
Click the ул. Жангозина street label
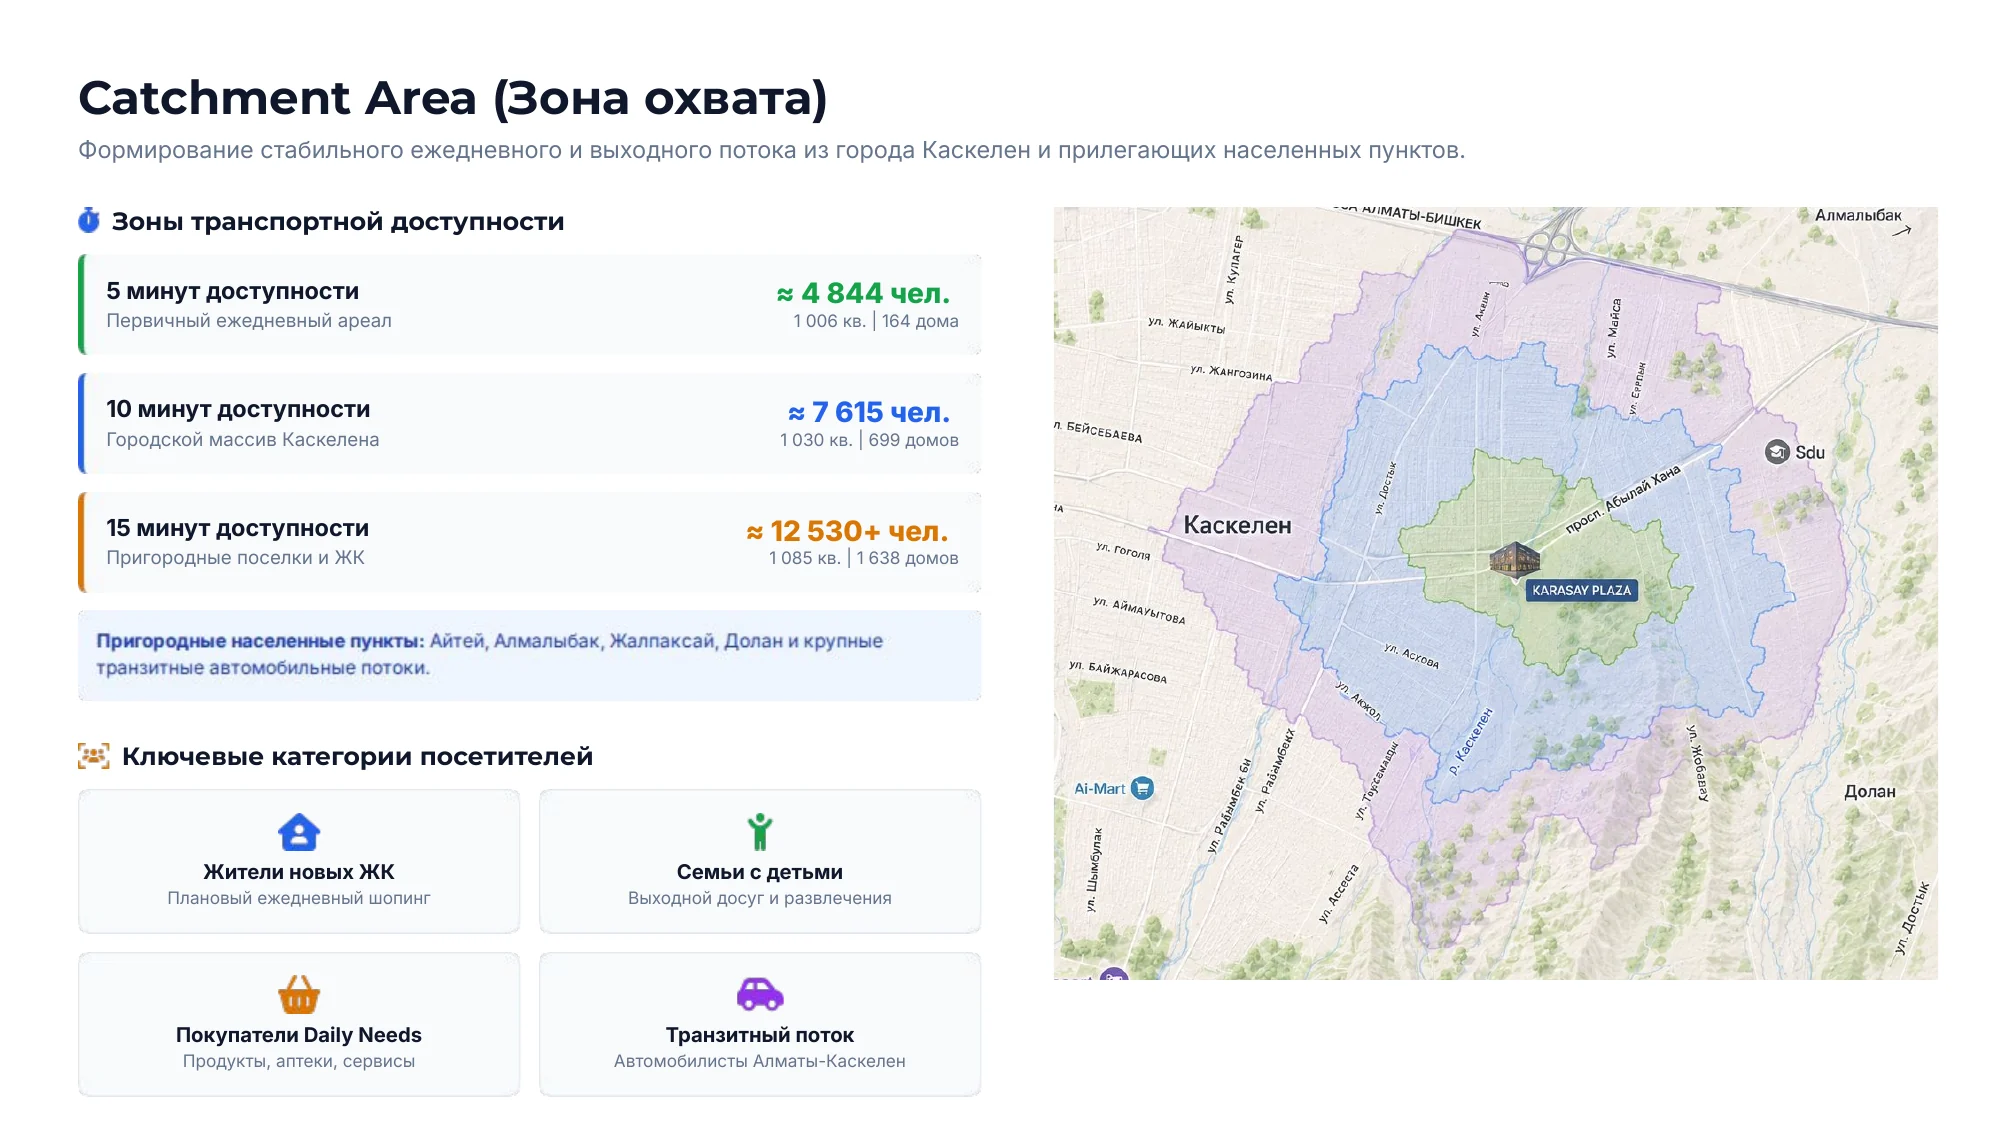coord(1231,373)
